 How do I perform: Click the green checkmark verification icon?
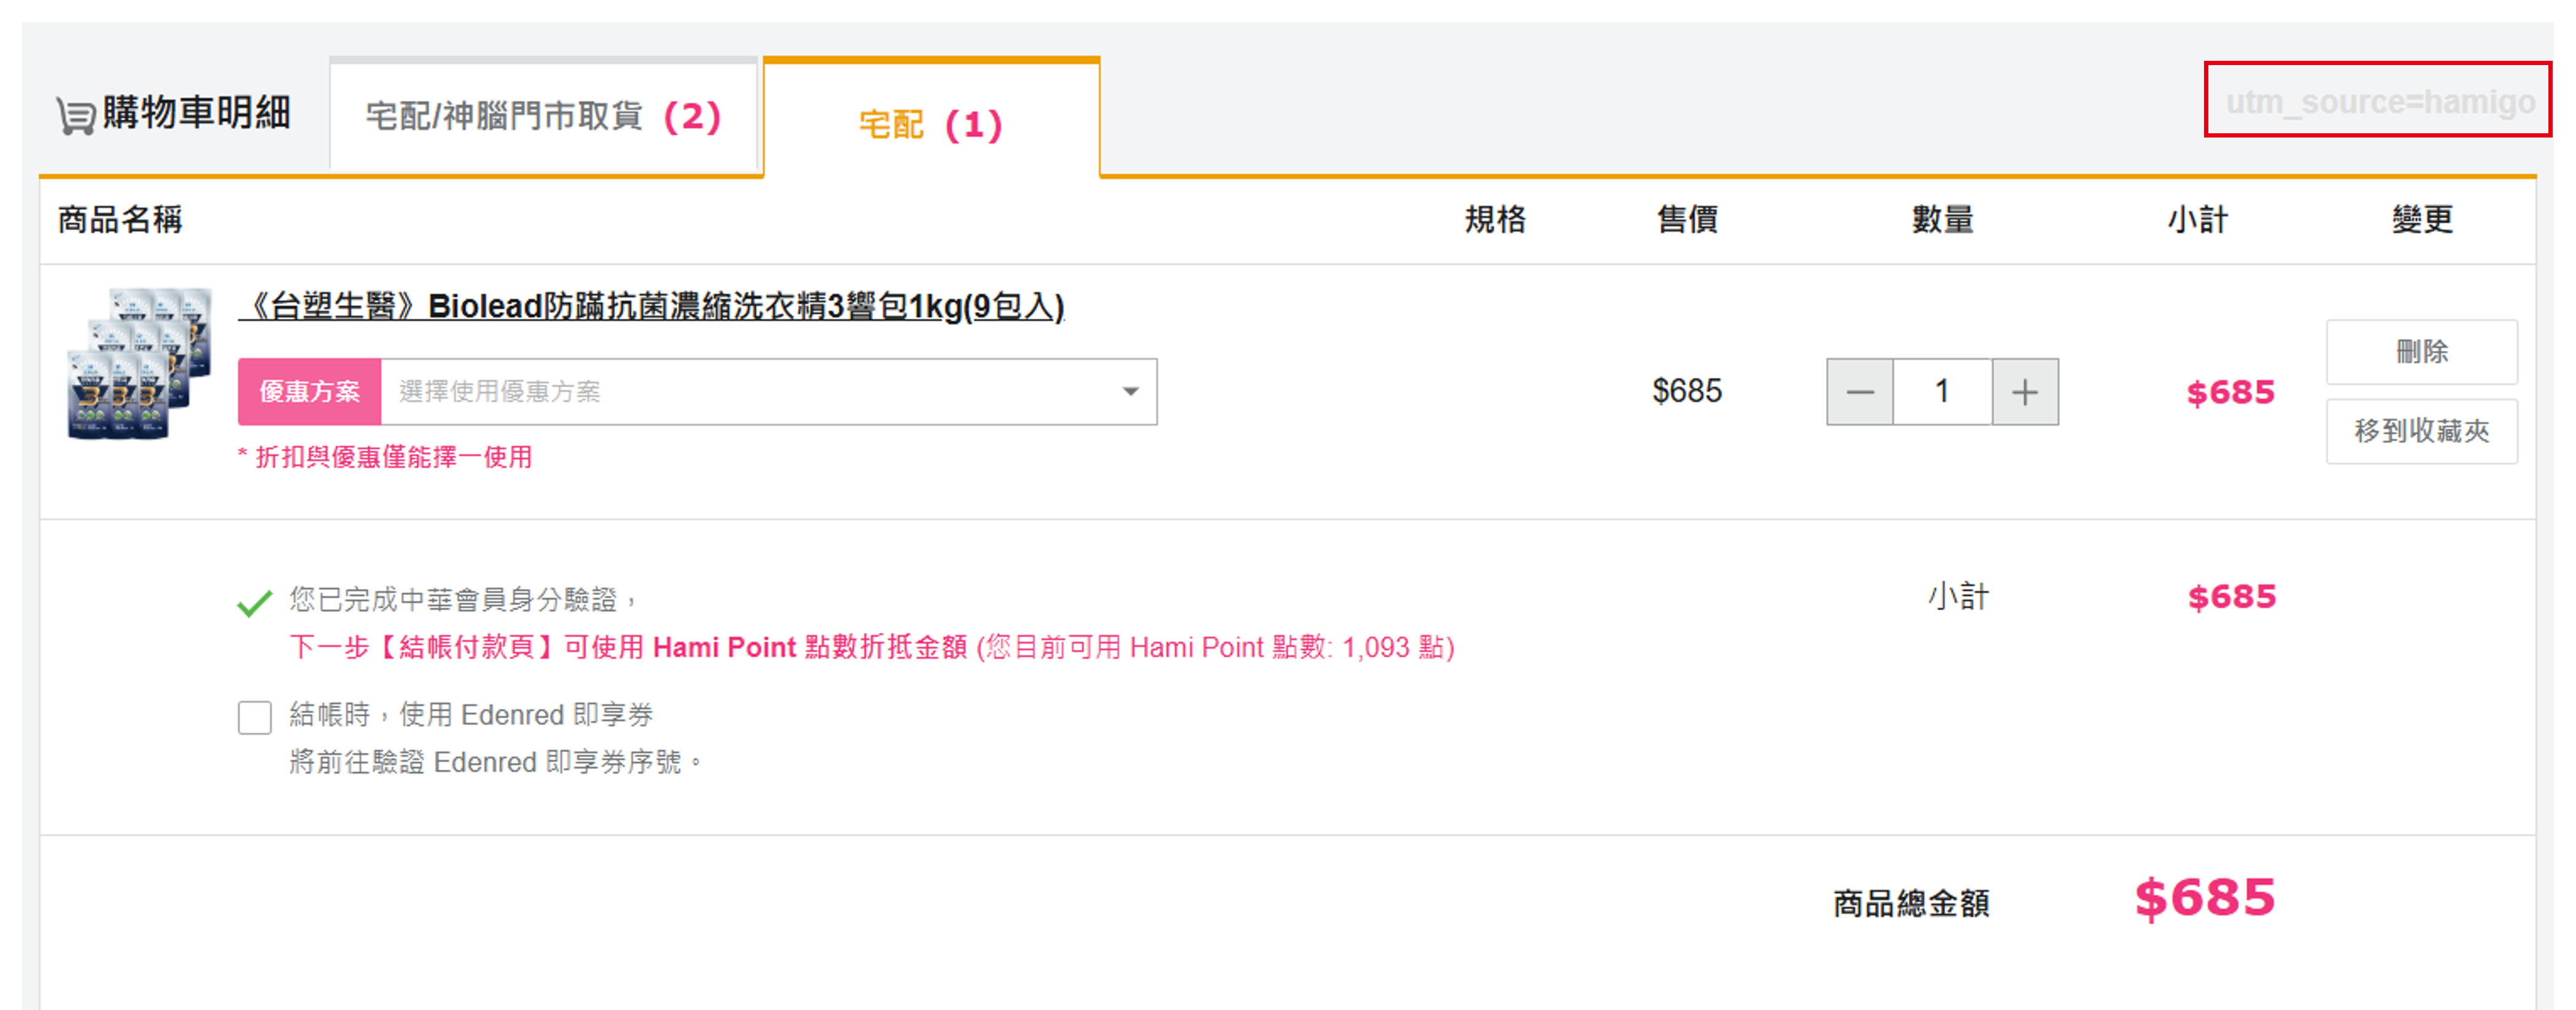click(254, 603)
